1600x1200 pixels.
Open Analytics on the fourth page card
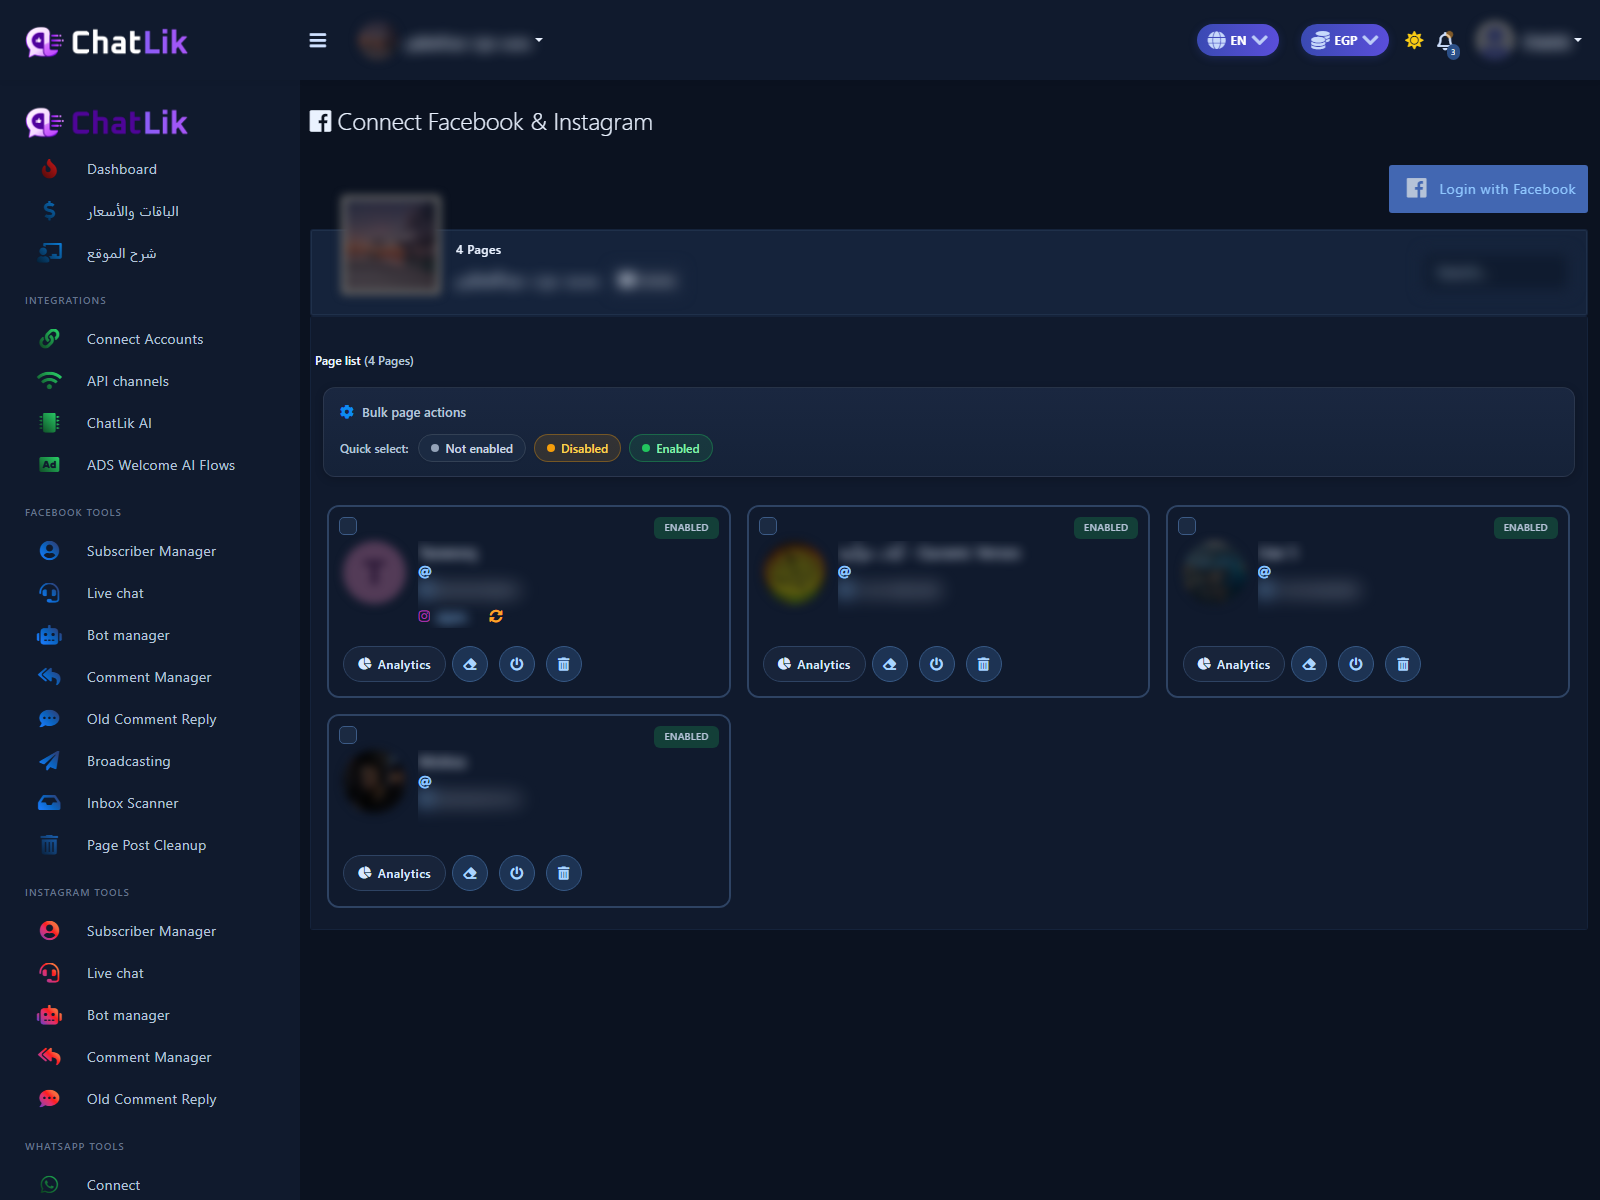click(x=394, y=873)
